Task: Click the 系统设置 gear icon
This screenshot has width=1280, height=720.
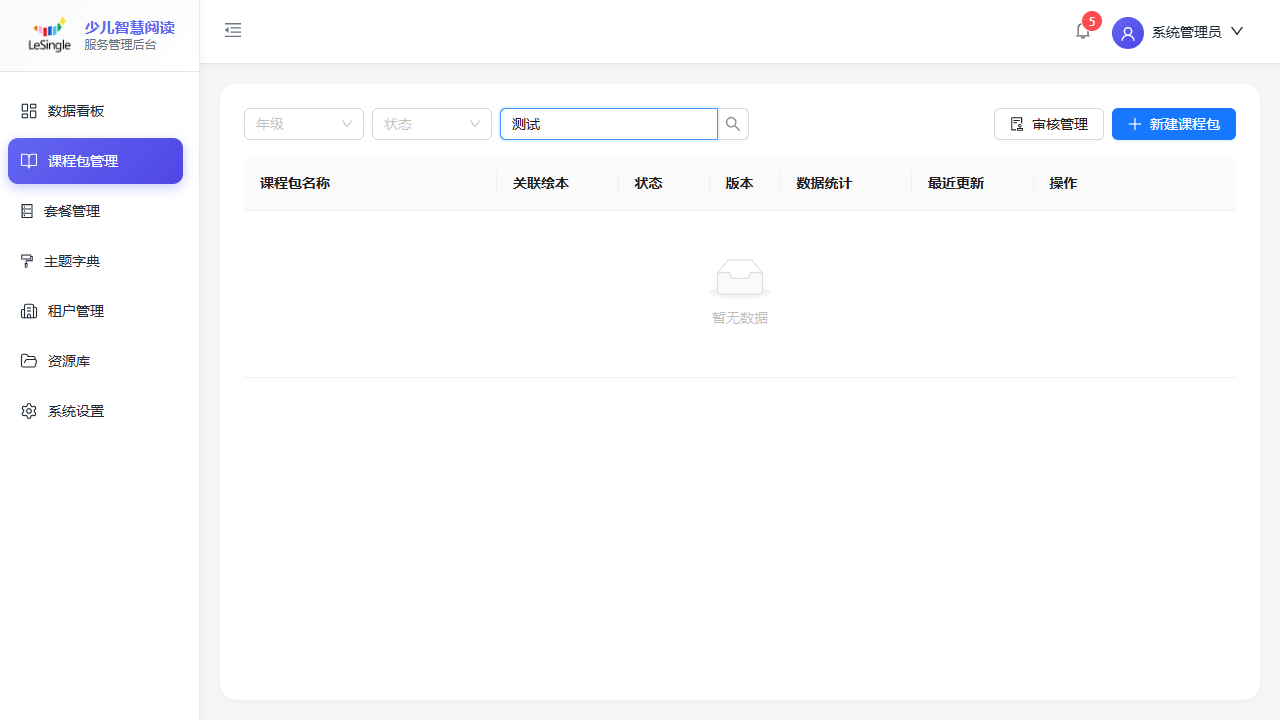Action: pyautogui.click(x=29, y=411)
